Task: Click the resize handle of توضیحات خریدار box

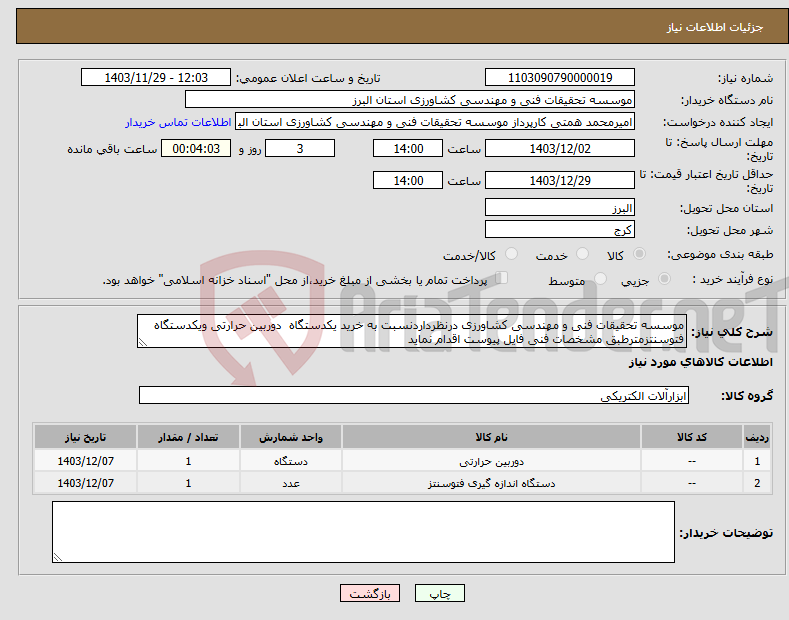Action: [57, 558]
